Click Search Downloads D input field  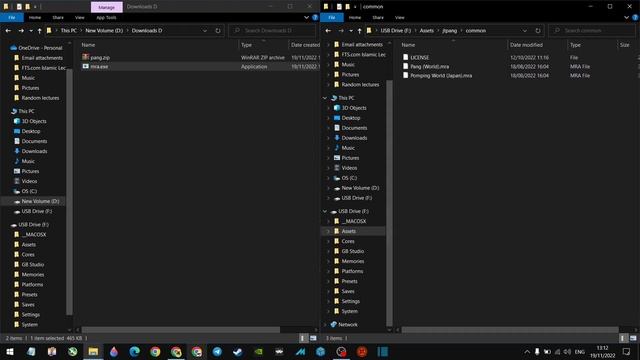pyautogui.click(x=273, y=31)
